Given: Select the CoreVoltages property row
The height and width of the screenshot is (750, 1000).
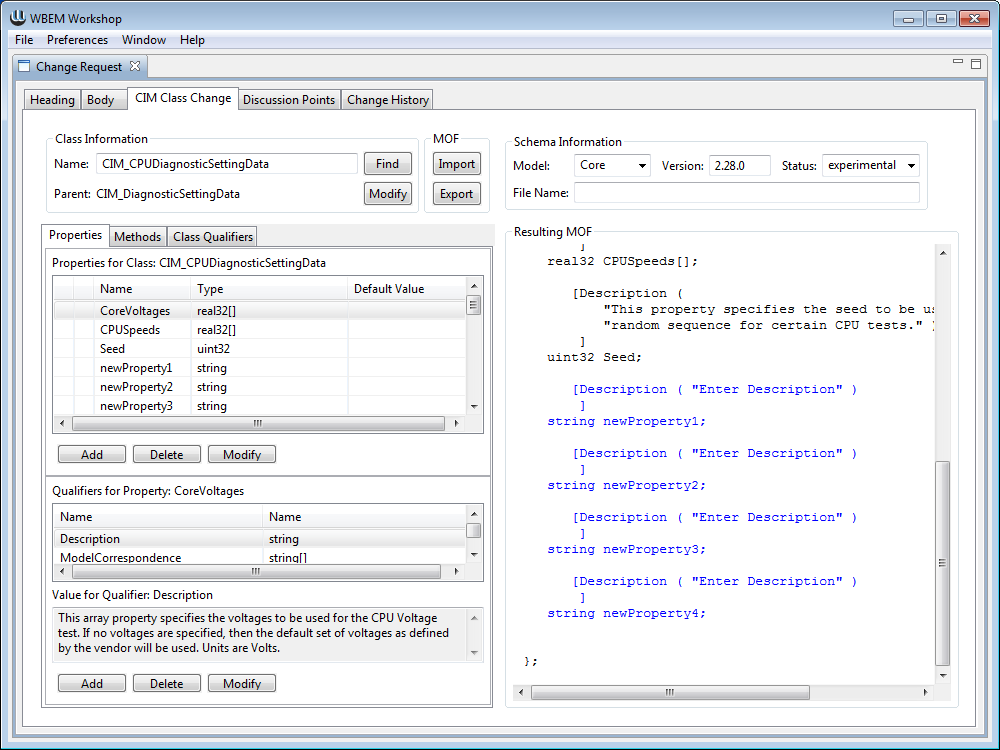Looking at the screenshot, I should 260,311.
